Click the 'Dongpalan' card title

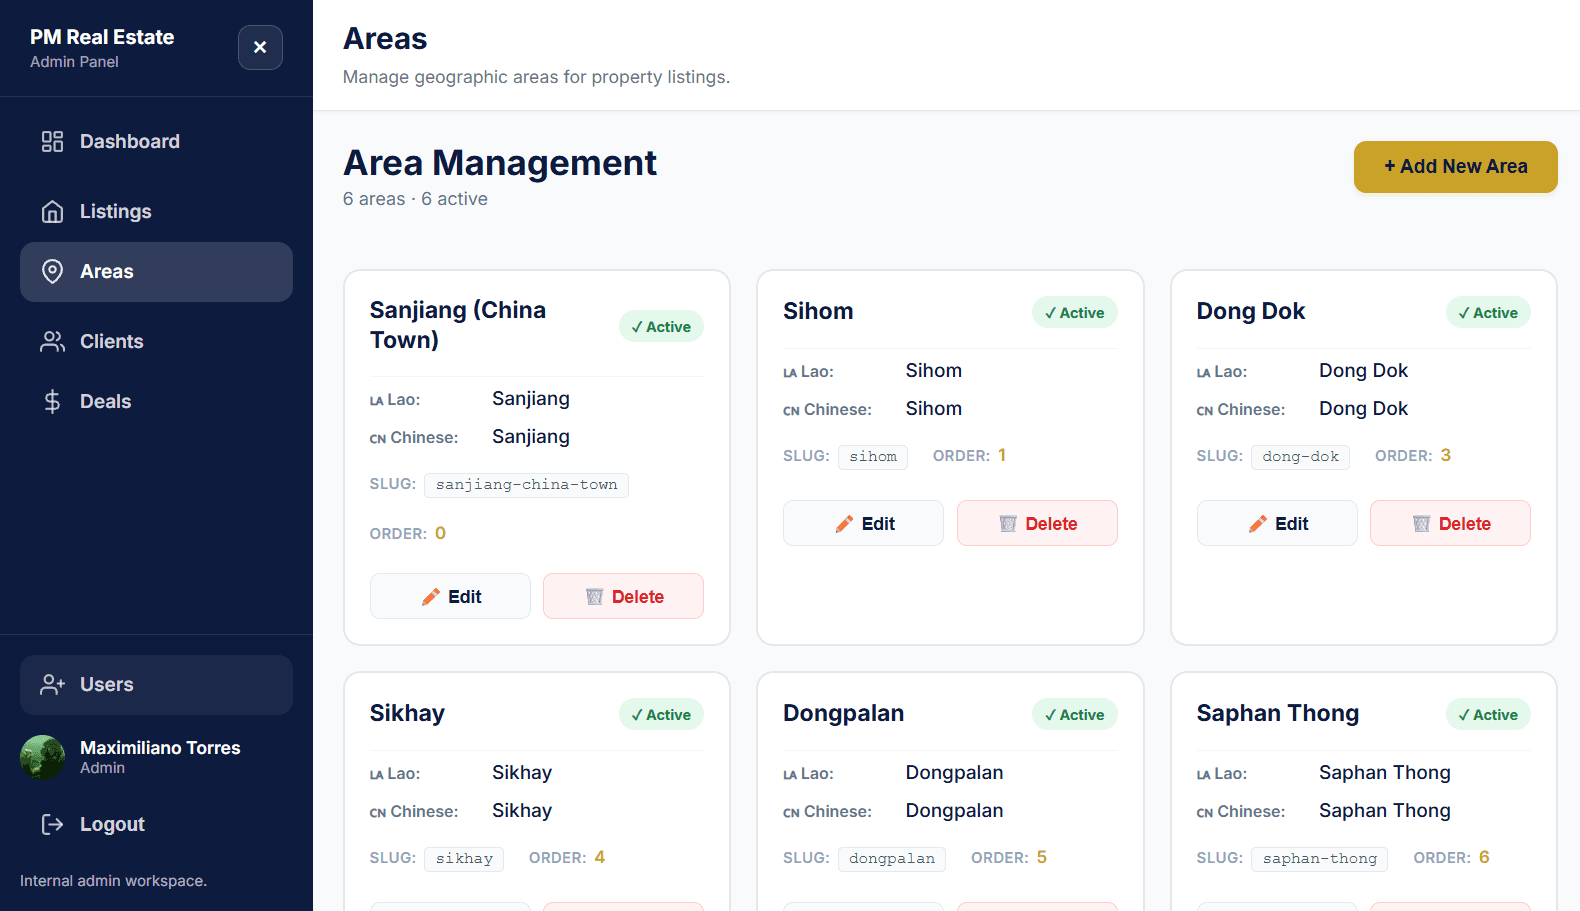(843, 713)
